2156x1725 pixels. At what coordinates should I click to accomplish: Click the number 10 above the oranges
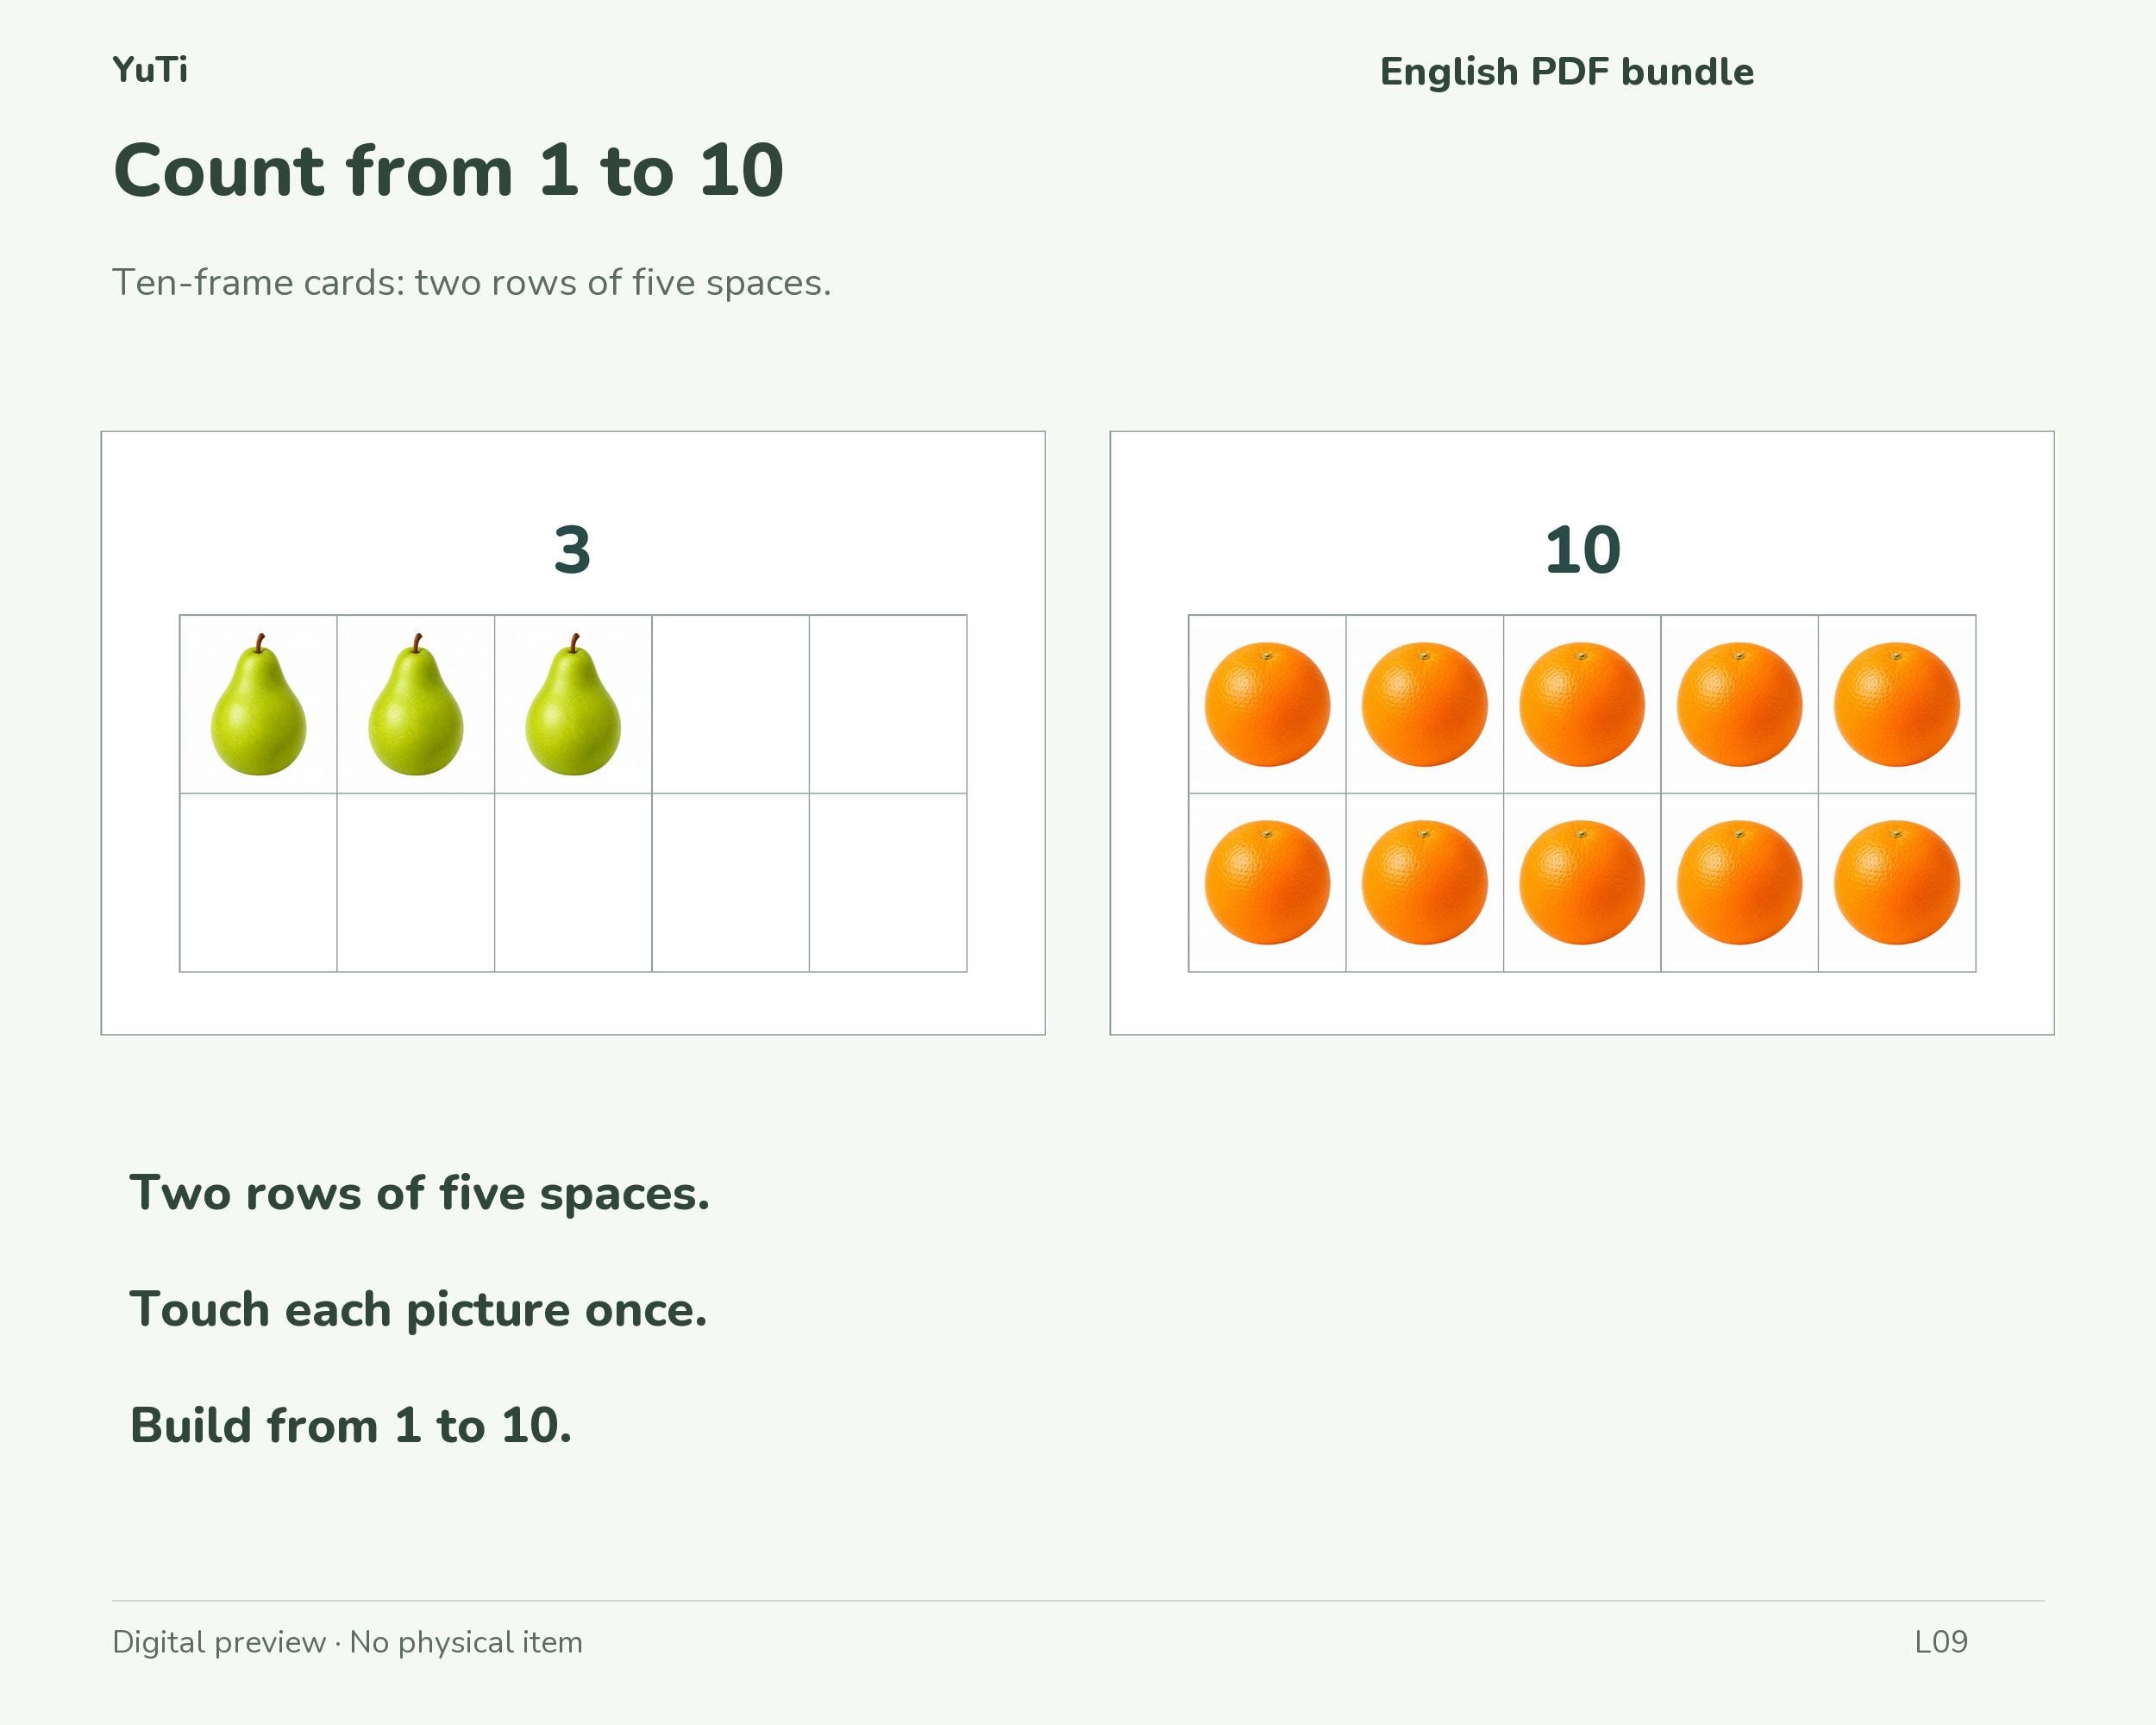(1582, 550)
